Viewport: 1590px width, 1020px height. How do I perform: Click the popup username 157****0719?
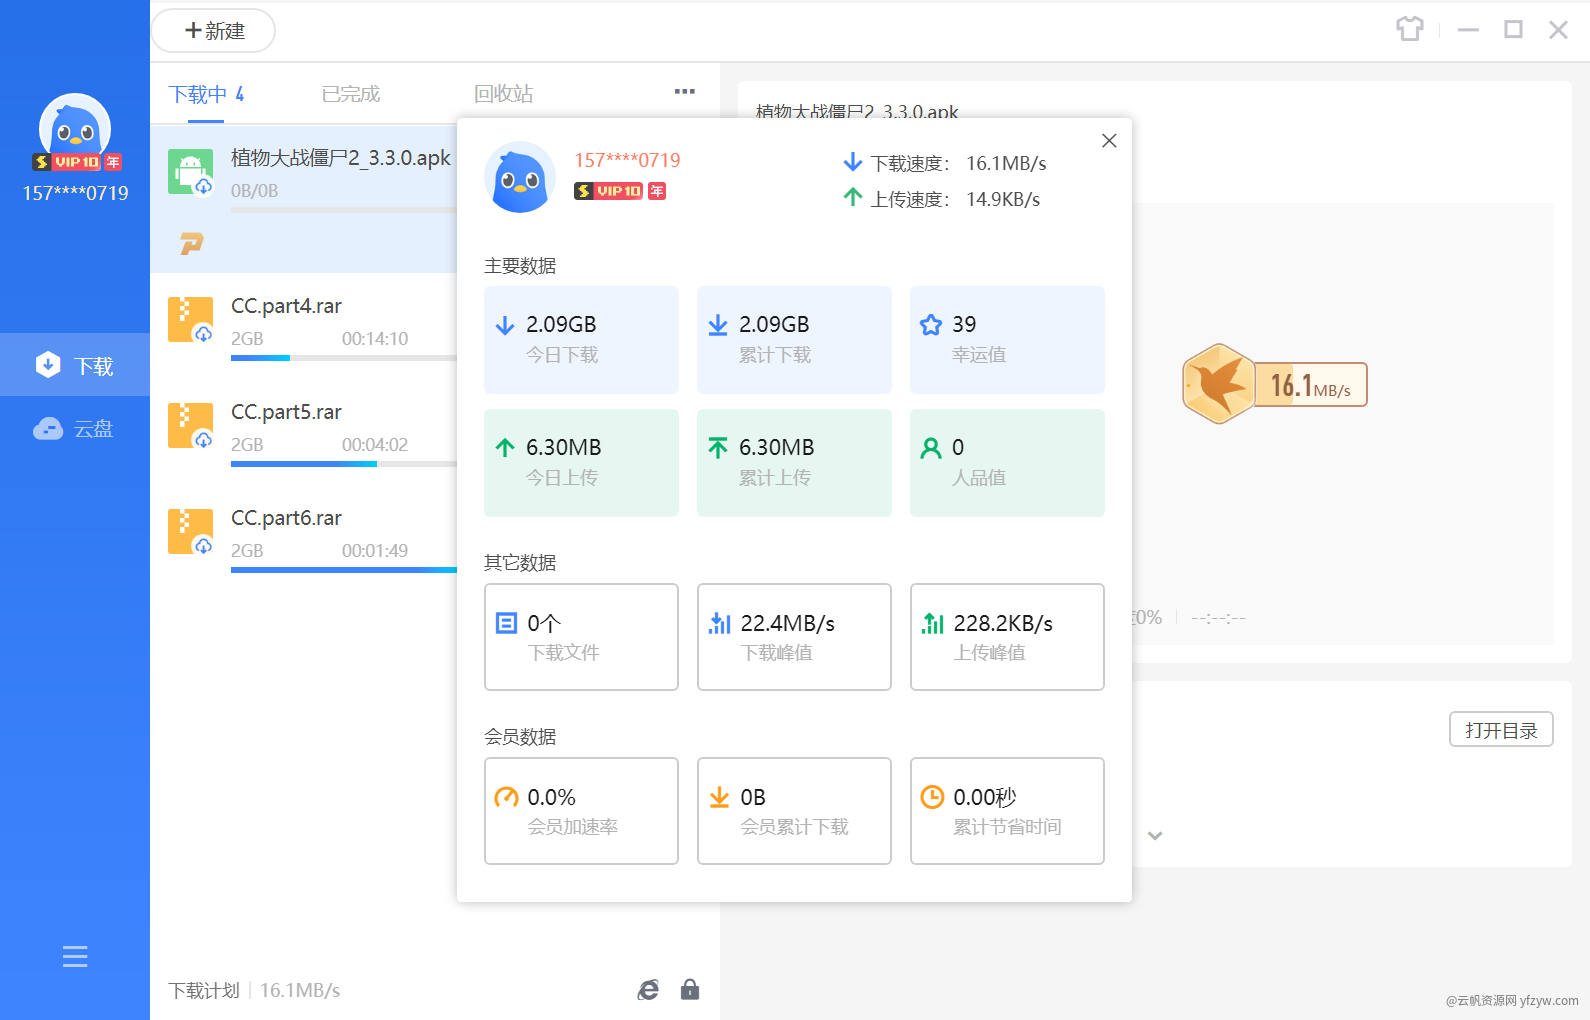pyautogui.click(x=627, y=160)
